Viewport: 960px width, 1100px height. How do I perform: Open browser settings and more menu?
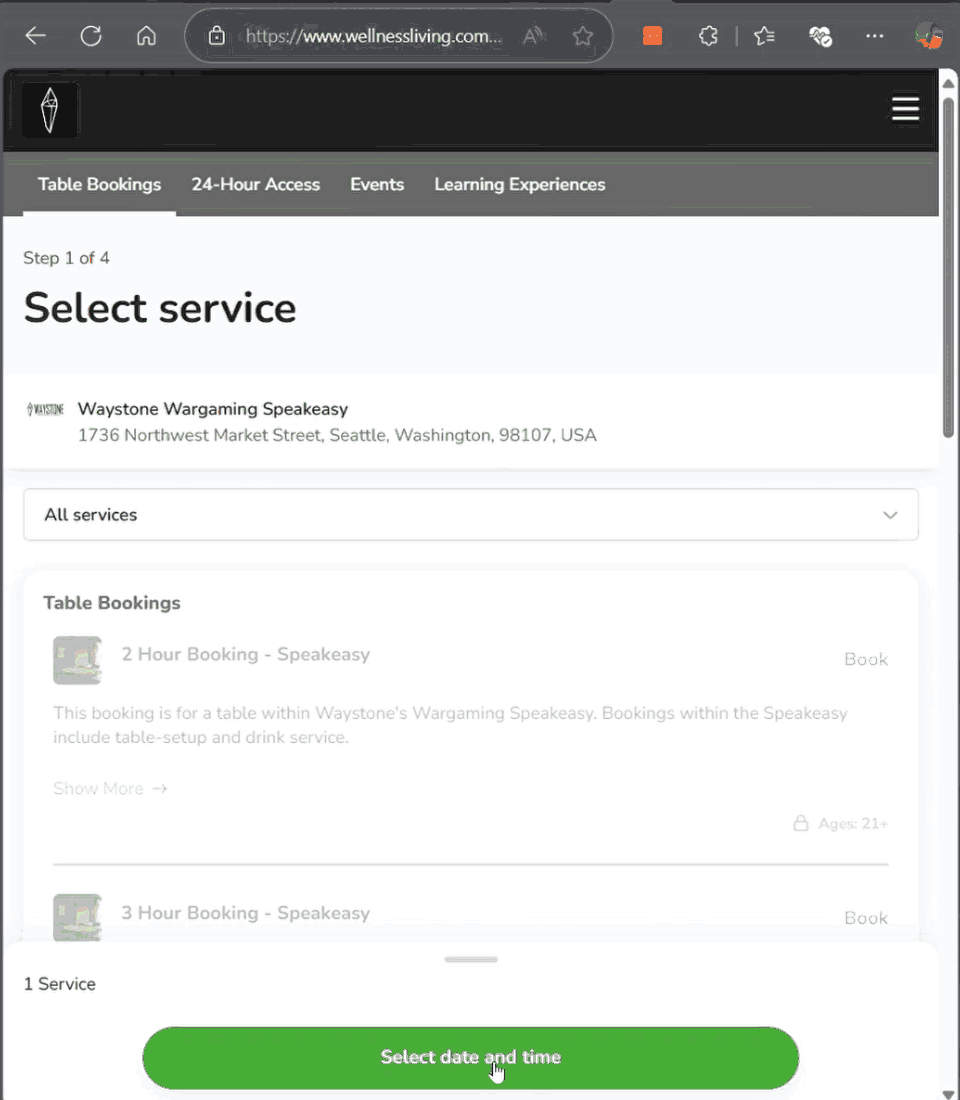pyautogui.click(x=874, y=36)
